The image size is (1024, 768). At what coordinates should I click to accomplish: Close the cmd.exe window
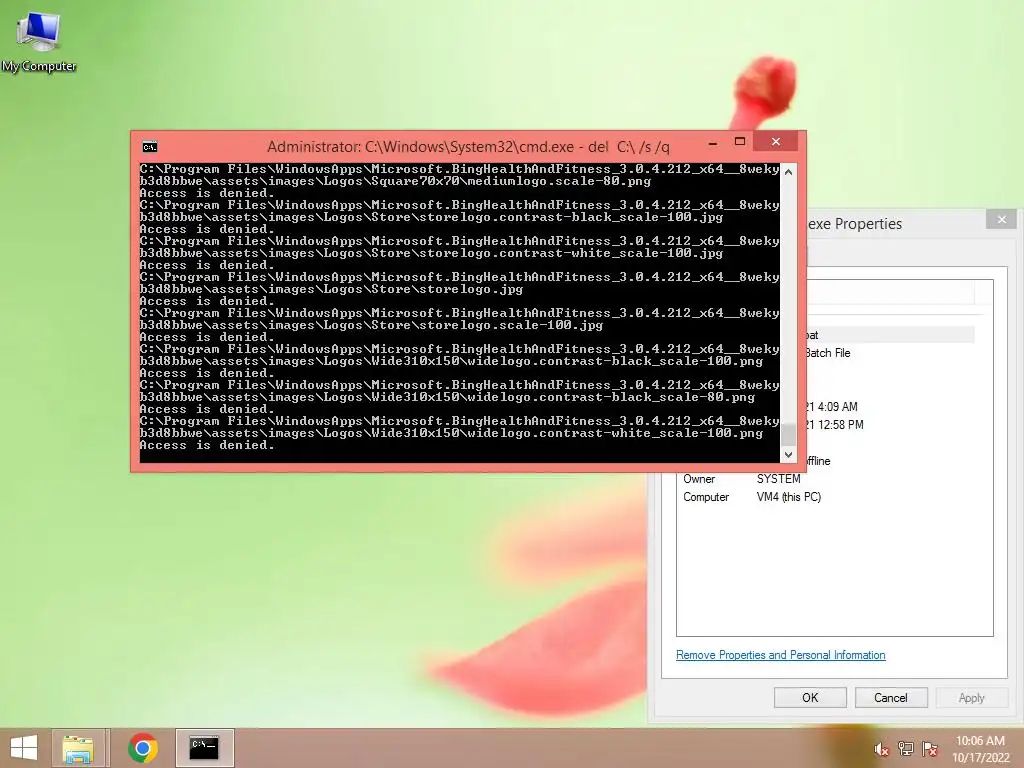click(776, 142)
